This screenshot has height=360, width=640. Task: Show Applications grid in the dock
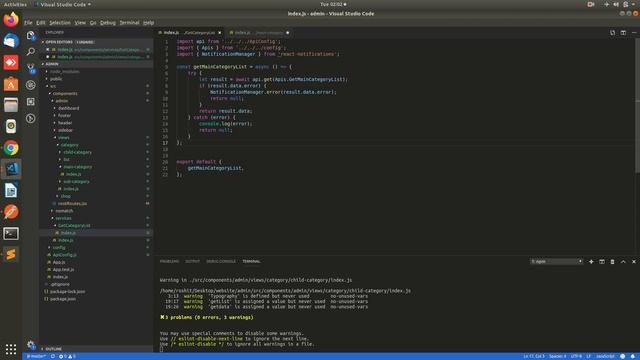[11, 349]
